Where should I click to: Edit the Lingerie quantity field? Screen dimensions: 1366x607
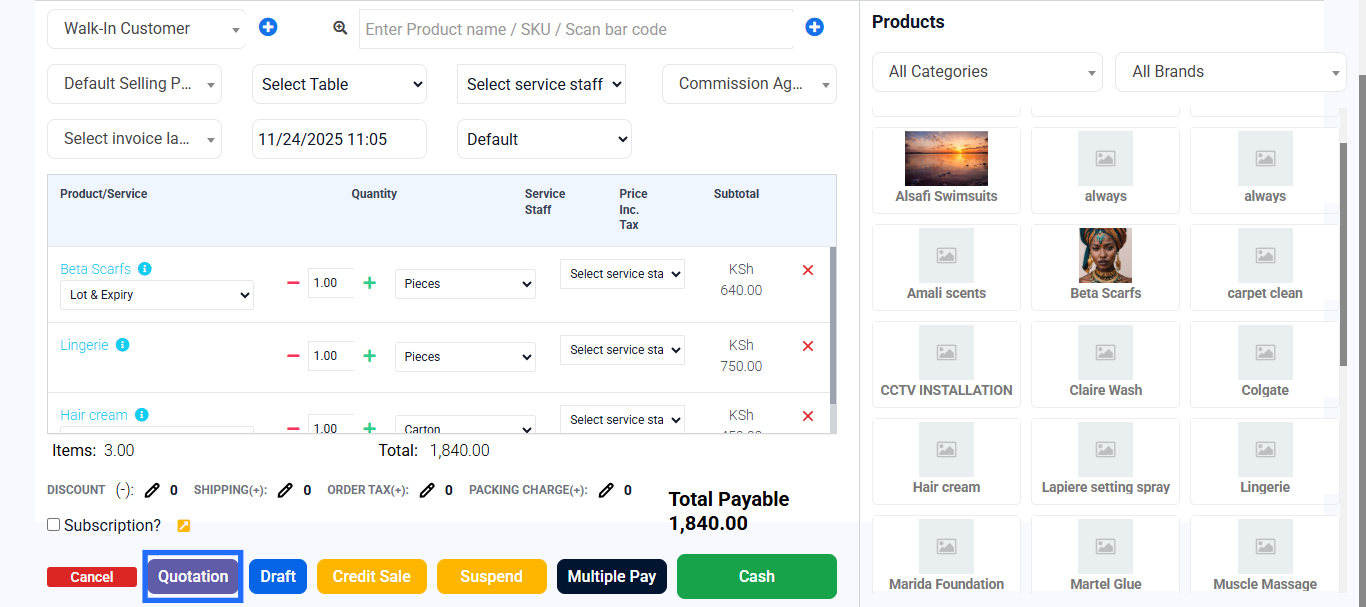point(331,356)
